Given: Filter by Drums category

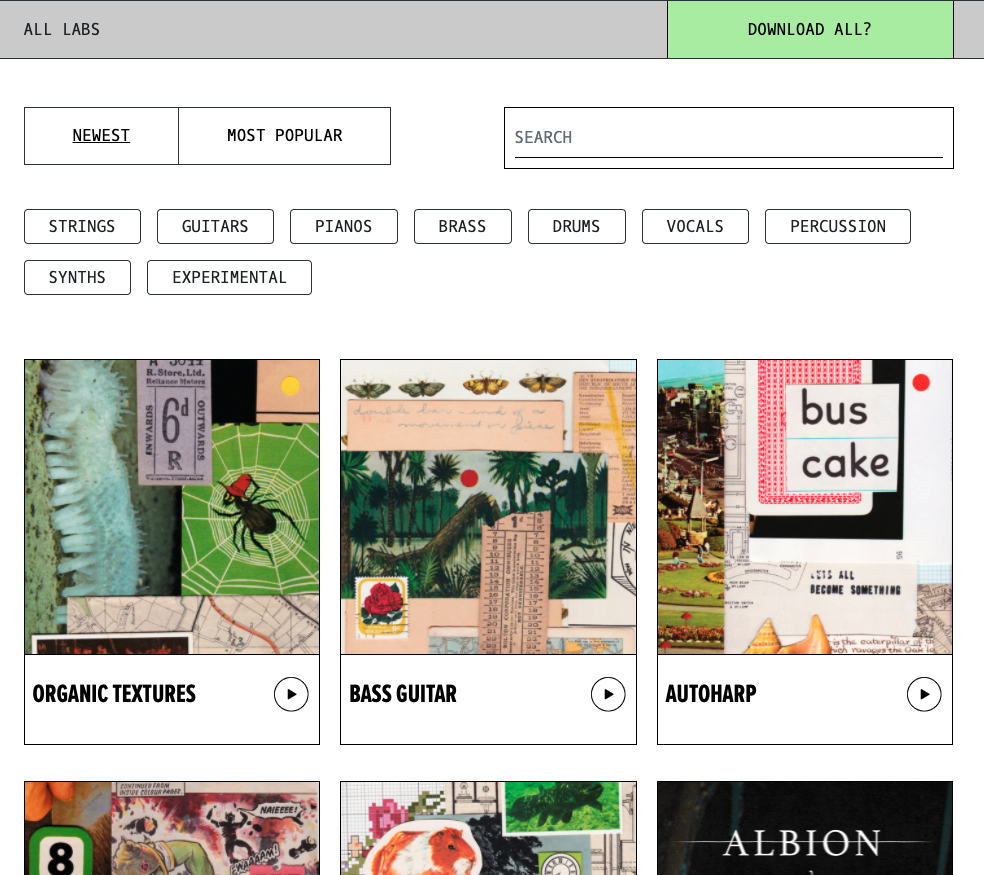Looking at the screenshot, I should [x=577, y=227].
